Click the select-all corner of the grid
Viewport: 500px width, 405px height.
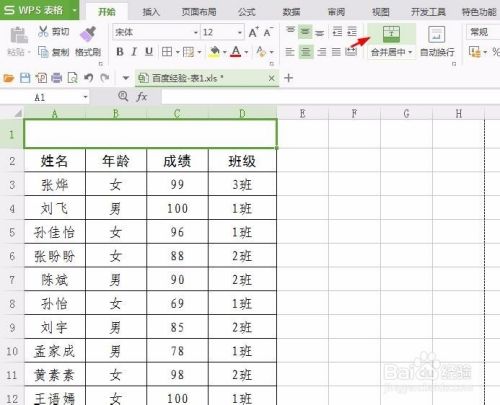pos(12,113)
